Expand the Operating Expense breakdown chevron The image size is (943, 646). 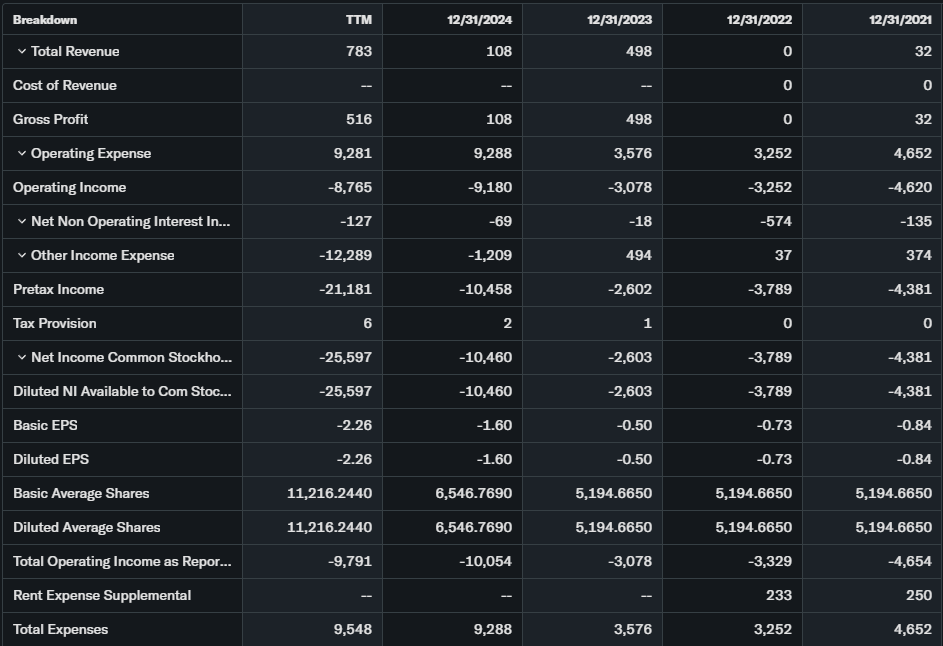[22, 154]
